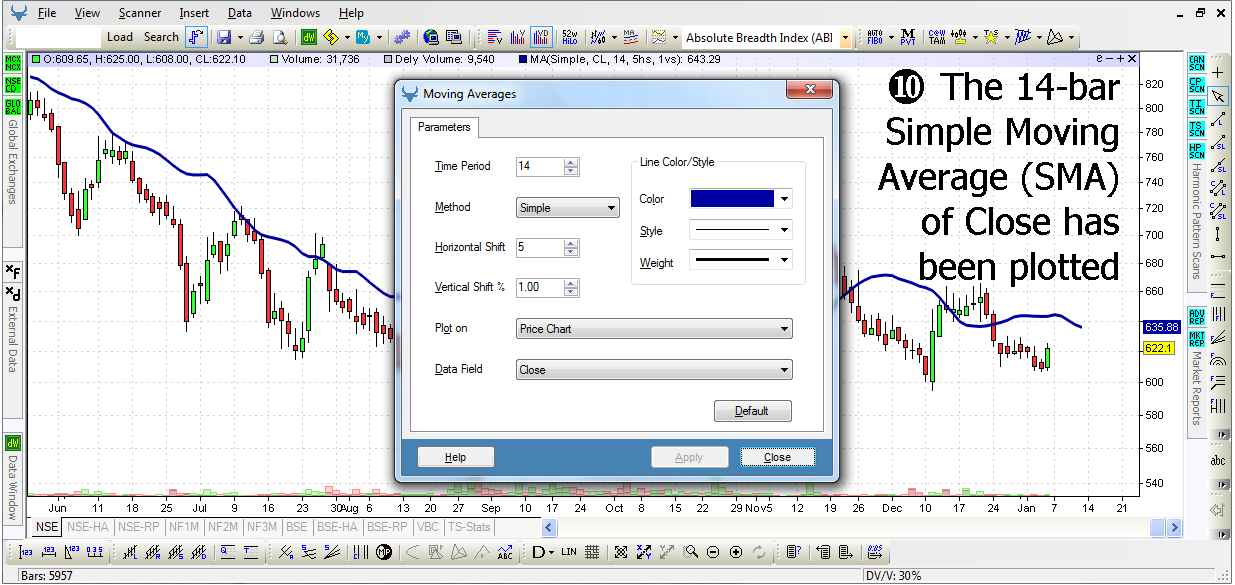This screenshot has width=1235, height=585.
Task: Open the Market Reports side panel
Action: pos(1195,390)
